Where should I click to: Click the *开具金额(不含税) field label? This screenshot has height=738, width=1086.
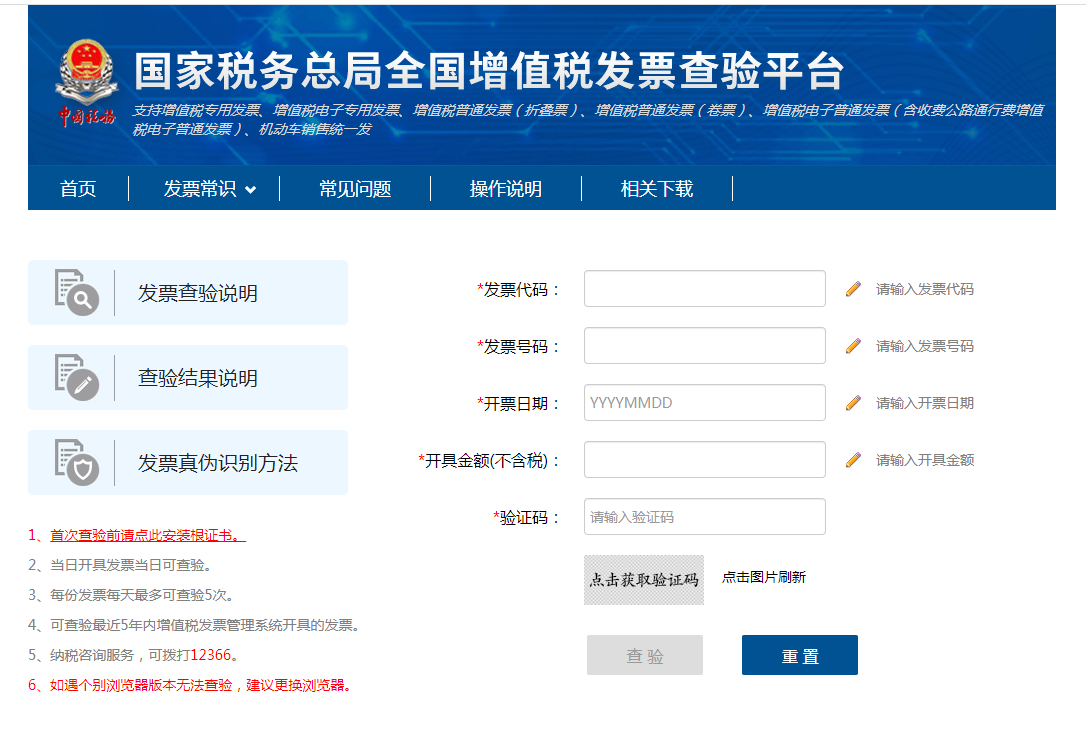489,460
